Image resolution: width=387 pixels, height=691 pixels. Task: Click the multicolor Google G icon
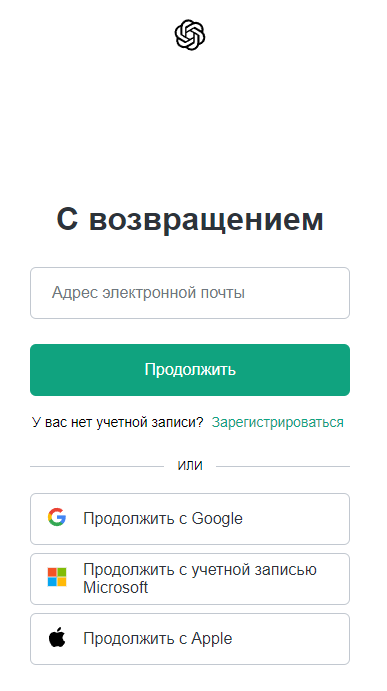(x=57, y=517)
